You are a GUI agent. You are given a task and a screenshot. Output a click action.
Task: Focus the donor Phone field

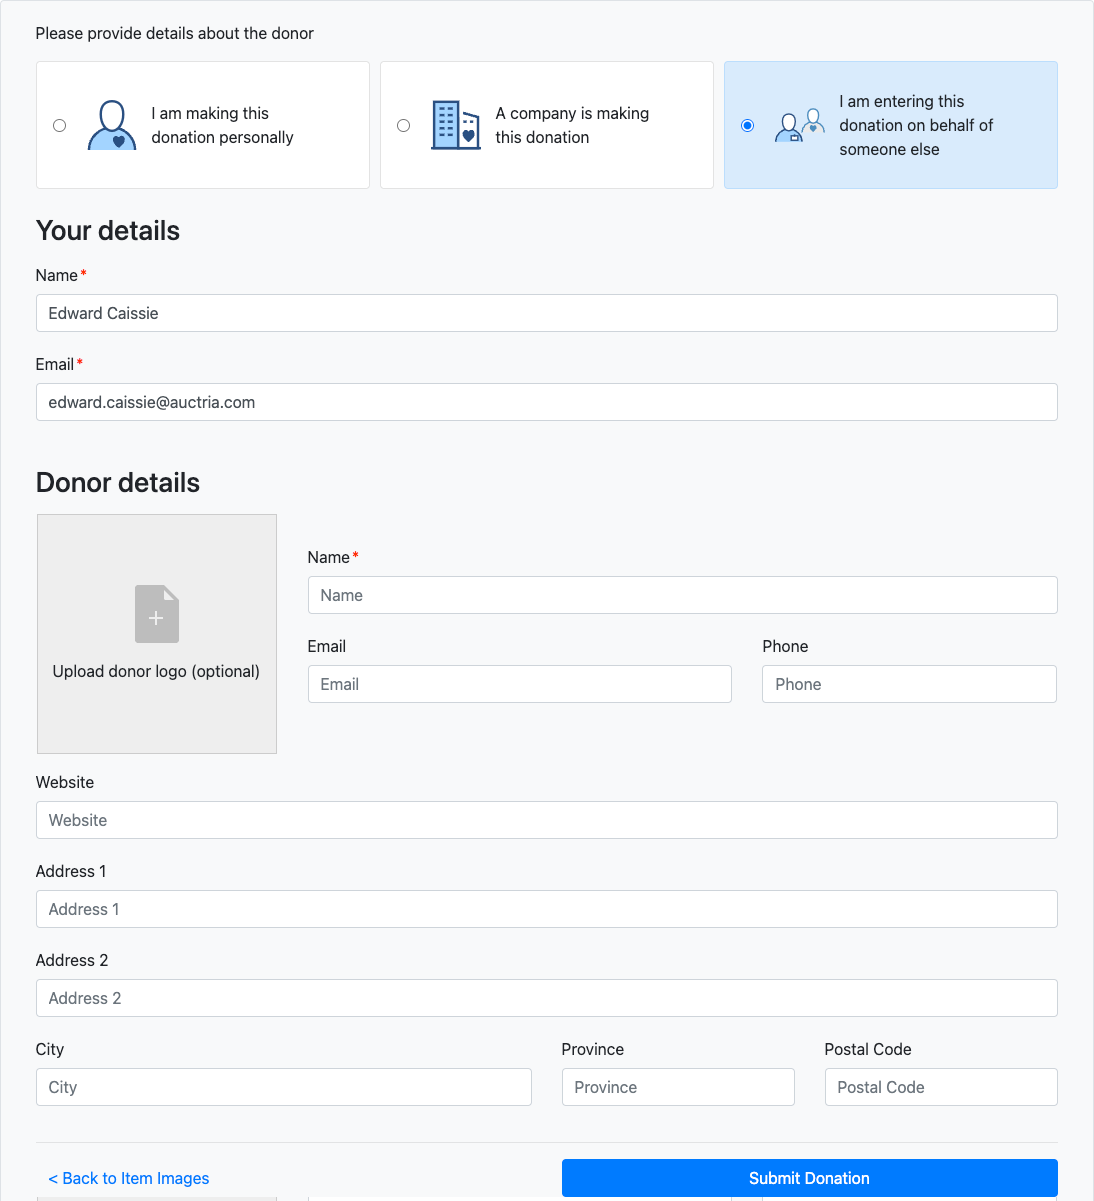point(909,684)
